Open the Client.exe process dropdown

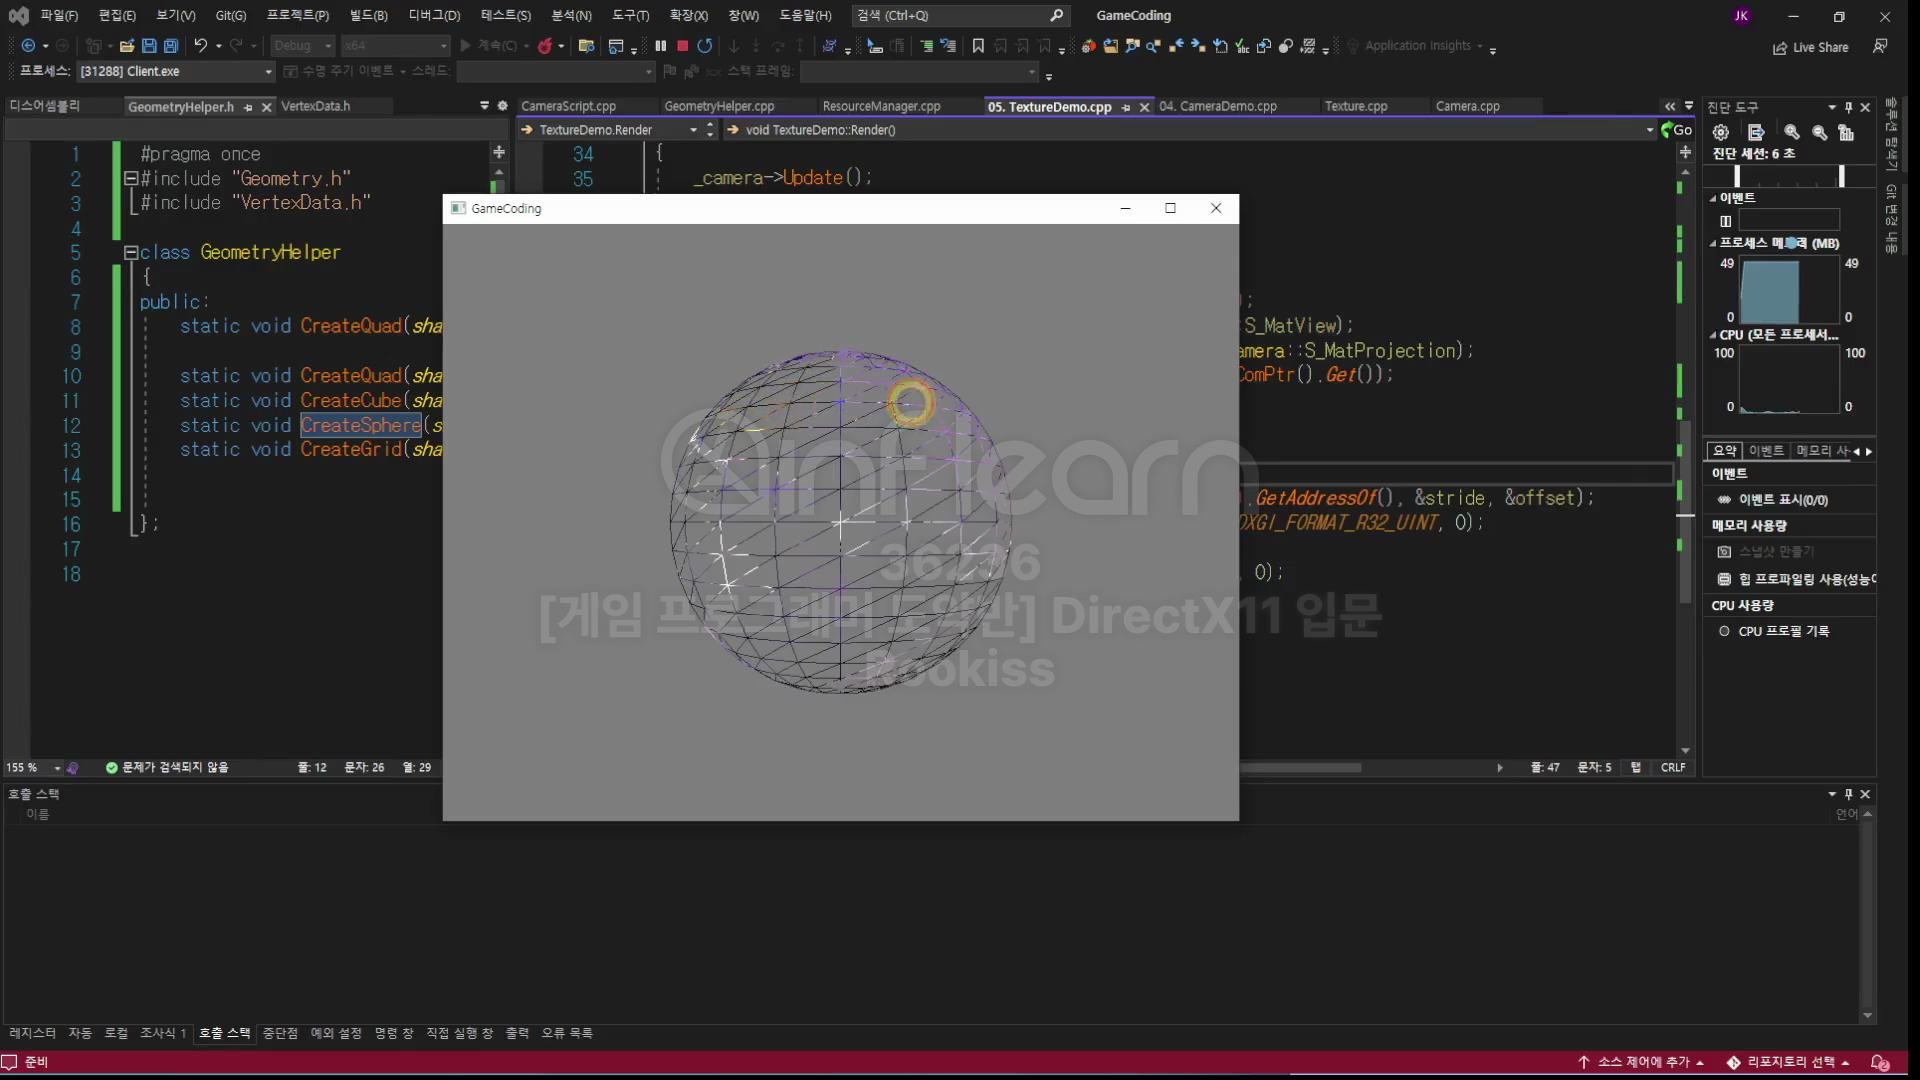(x=268, y=72)
